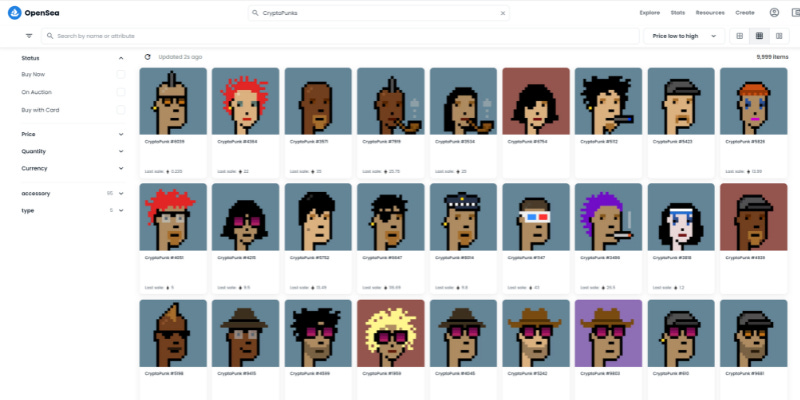This screenshot has height=400, width=800.
Task: Expand the Currency filter section
Action: click(x=121, y=168)
